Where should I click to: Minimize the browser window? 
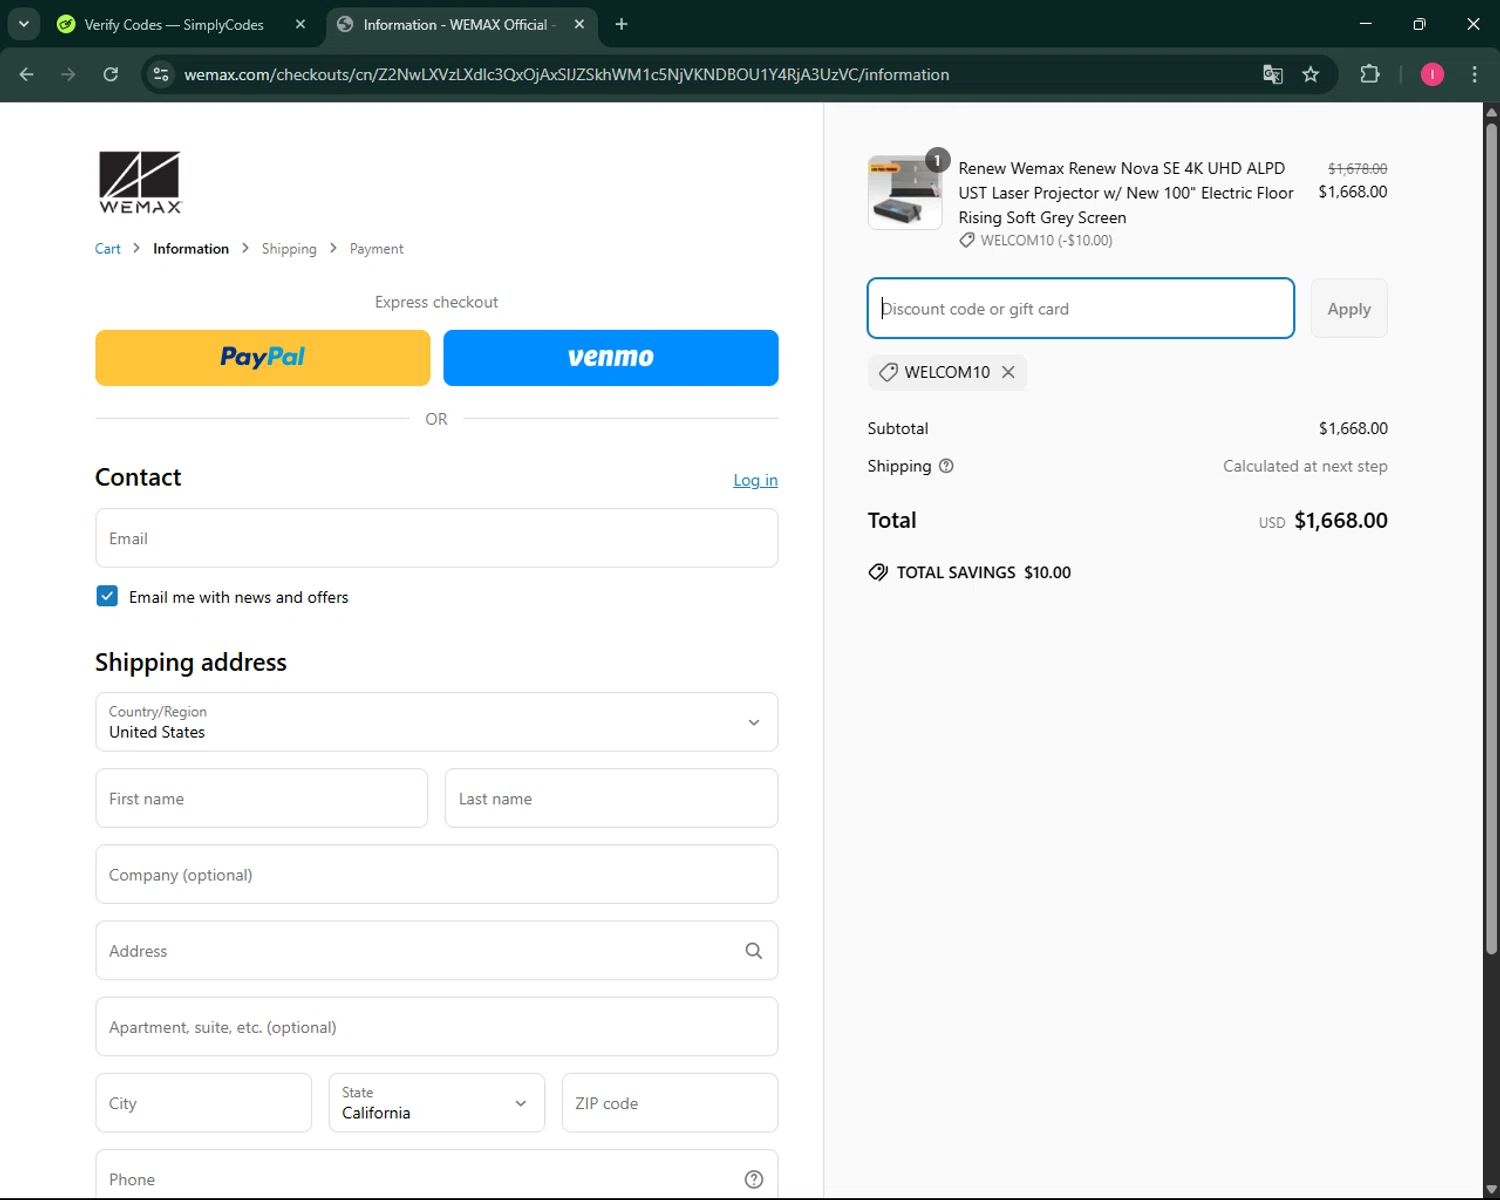1366,24
